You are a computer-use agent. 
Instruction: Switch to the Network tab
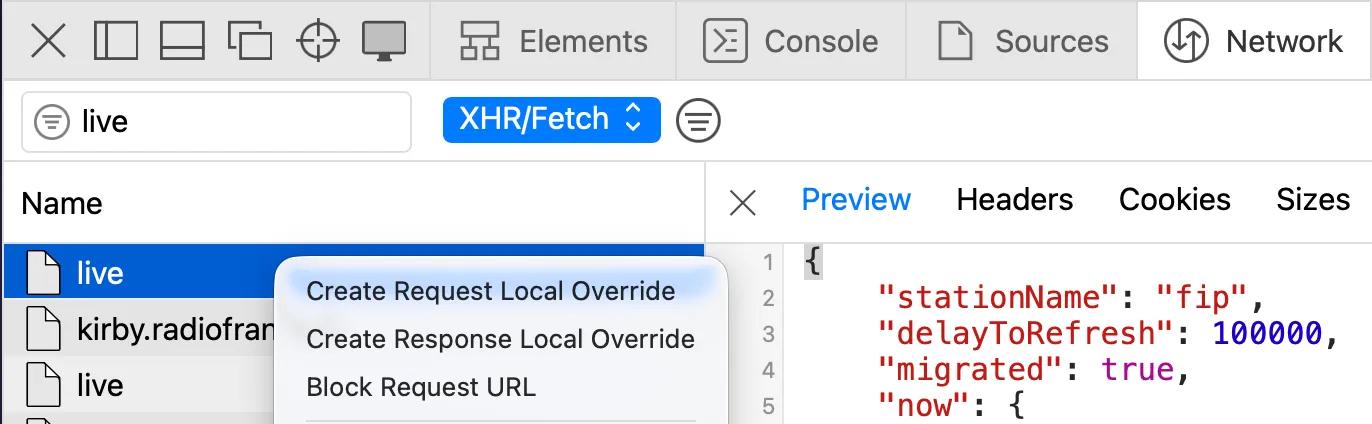(1254, 41)
